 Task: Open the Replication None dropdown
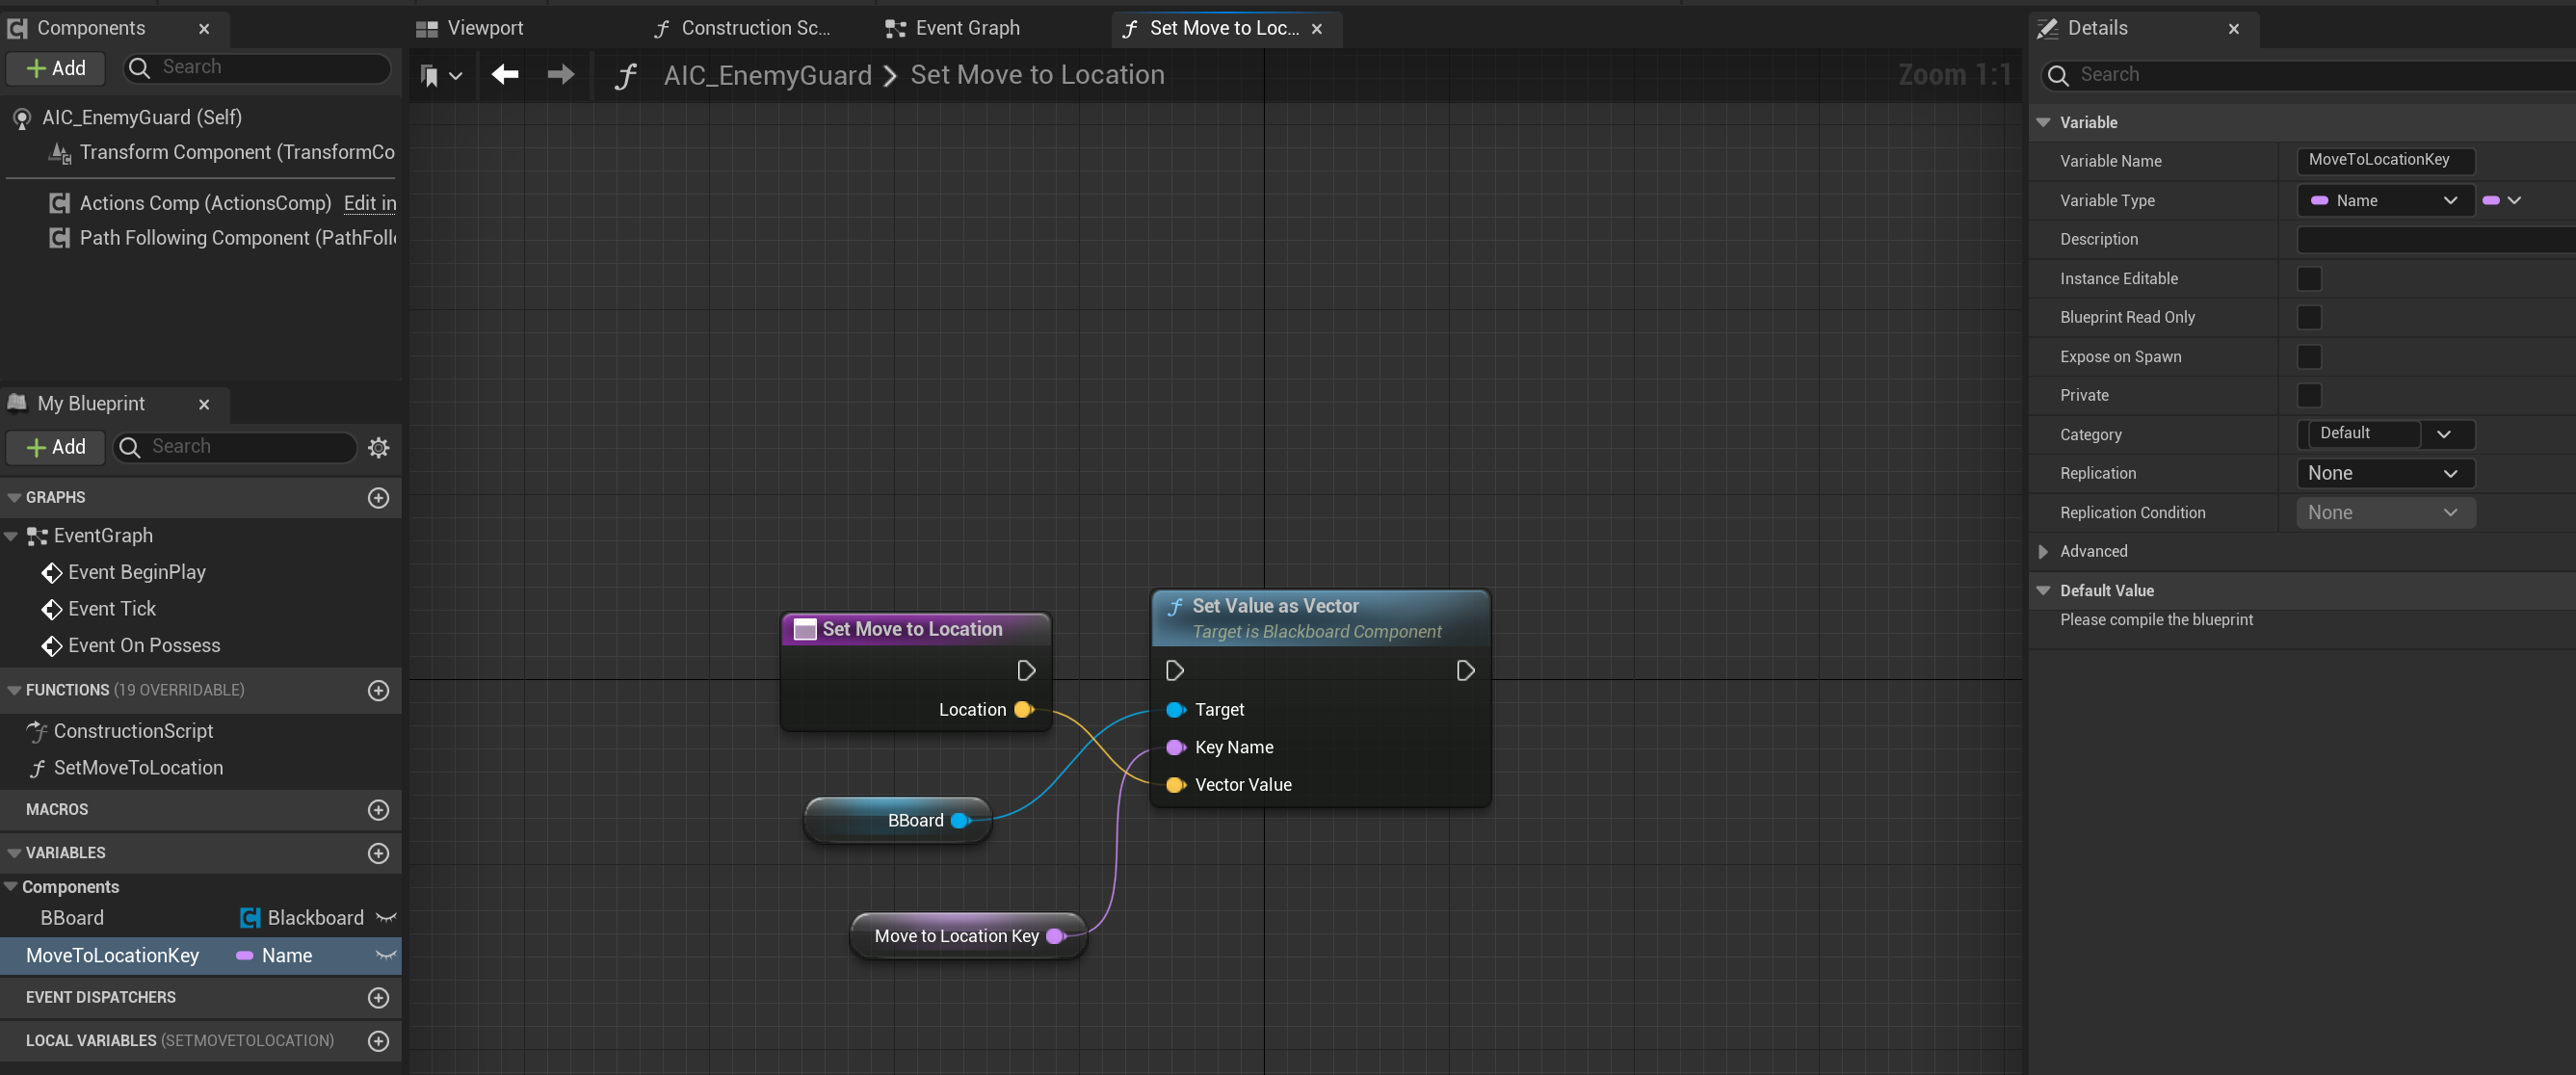tap(2384, 473)
